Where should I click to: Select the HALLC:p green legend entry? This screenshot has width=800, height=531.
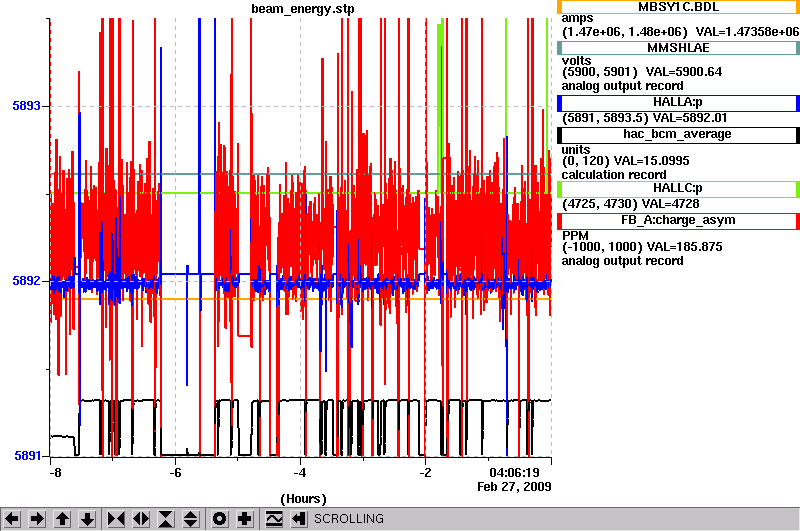coord(678,189)
